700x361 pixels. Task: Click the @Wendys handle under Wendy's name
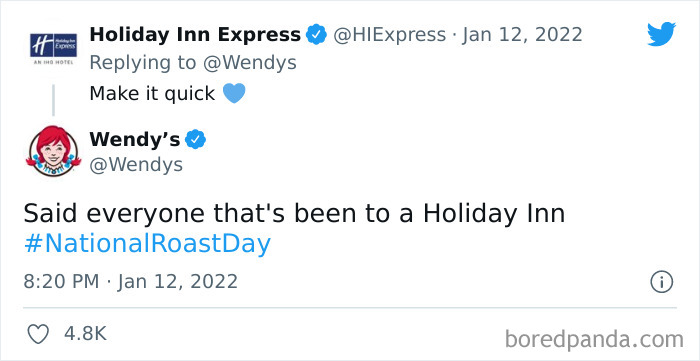136,165
